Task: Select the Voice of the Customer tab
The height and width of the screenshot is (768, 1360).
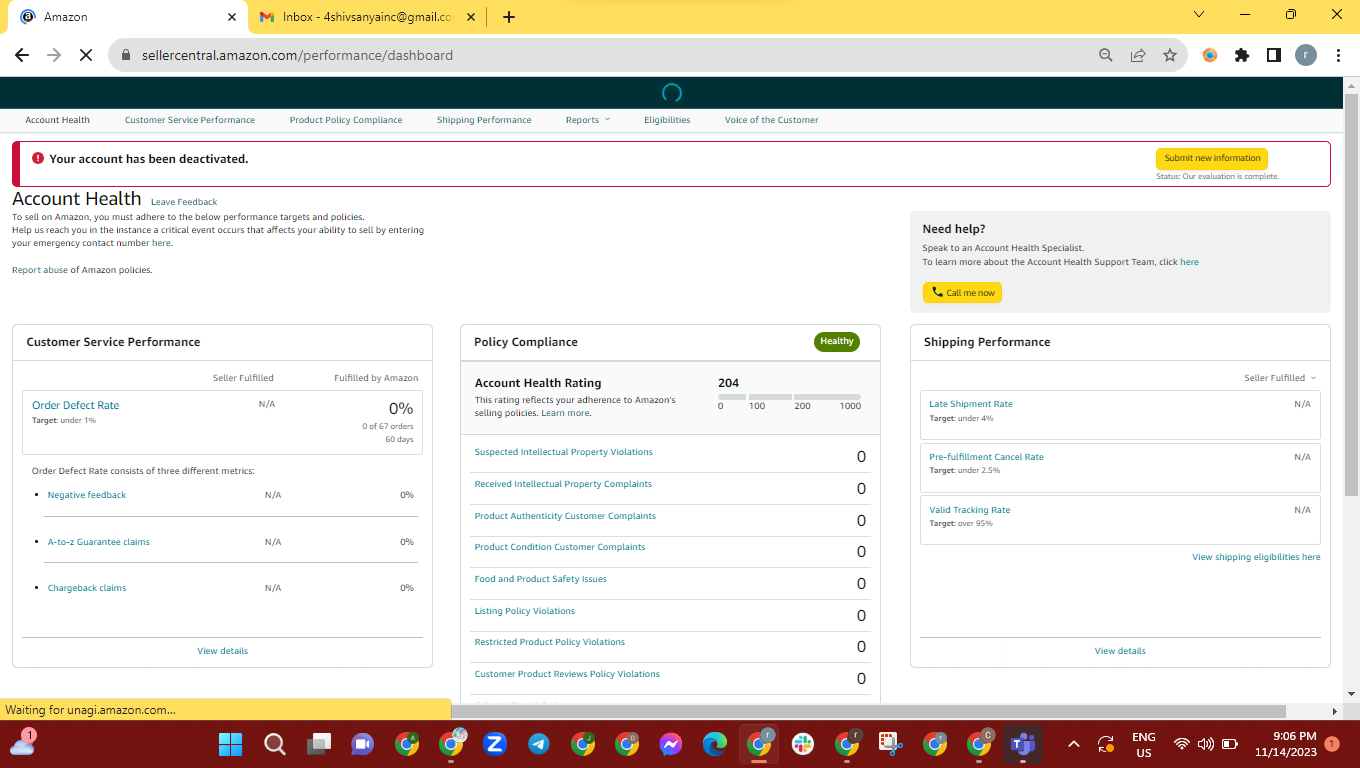Action: (x=772, y=120)
